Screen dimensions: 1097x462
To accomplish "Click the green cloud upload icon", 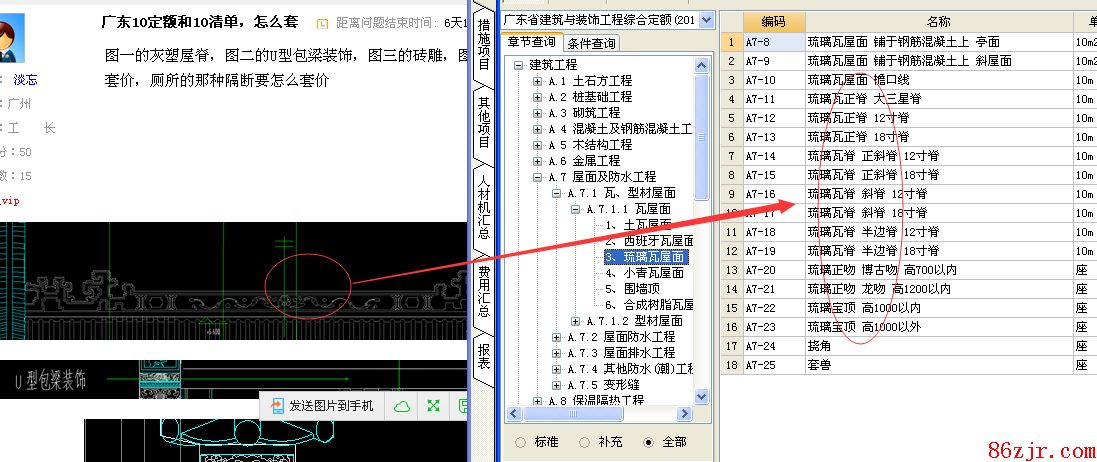I will click(x=401, y=406).
